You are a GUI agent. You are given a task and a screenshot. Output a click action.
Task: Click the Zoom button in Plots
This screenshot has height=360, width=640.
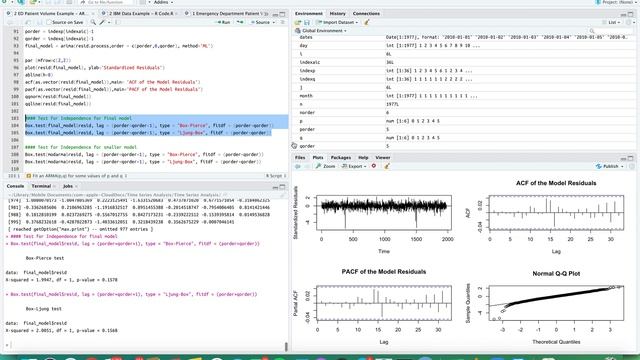tap(326, 166)
